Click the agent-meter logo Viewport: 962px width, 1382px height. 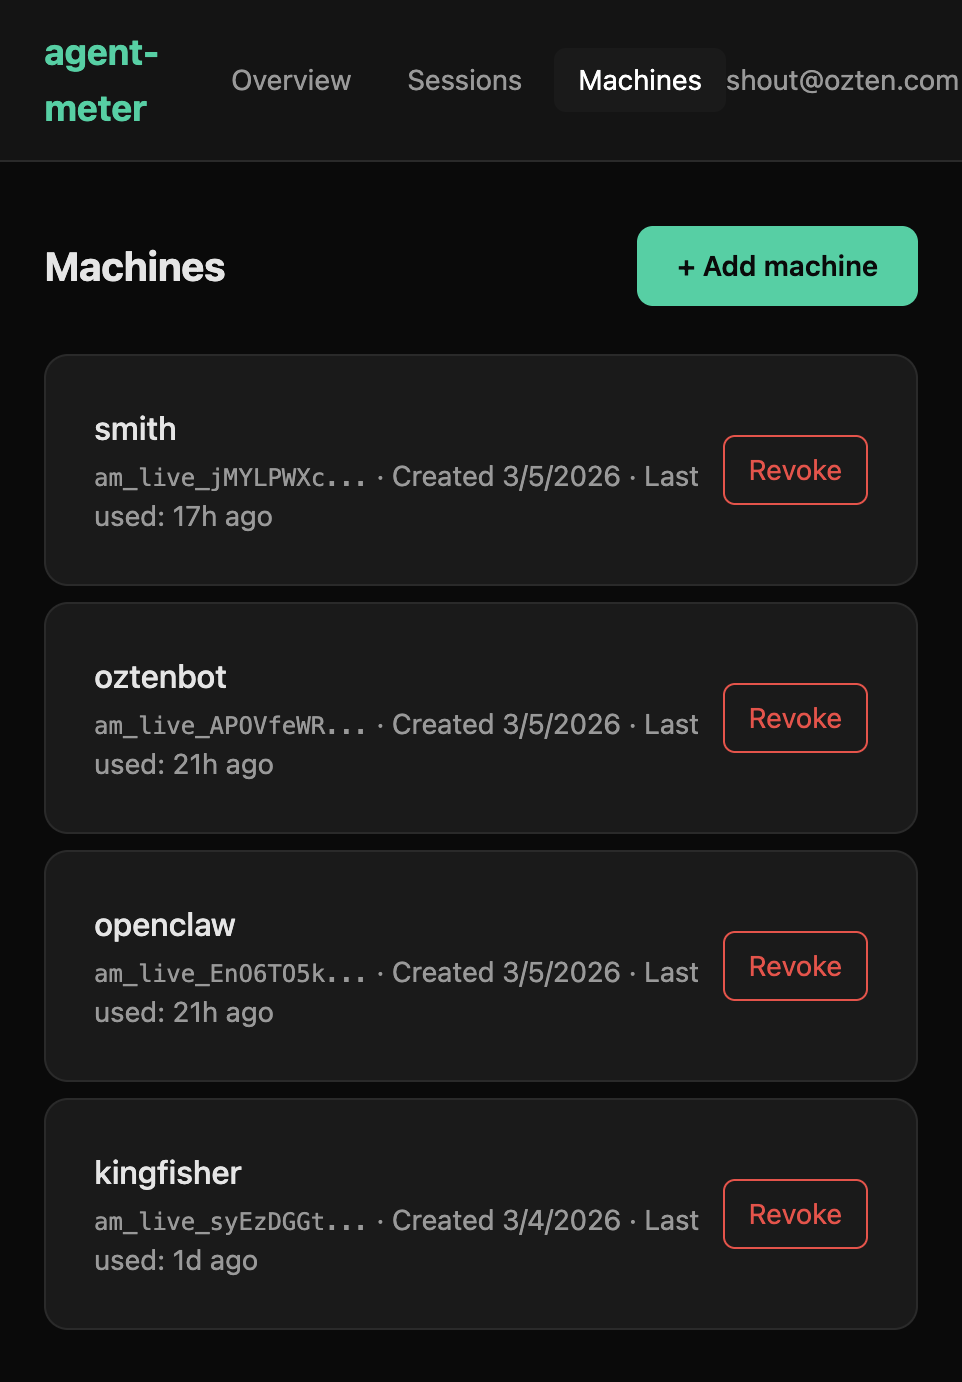point(100,80)
